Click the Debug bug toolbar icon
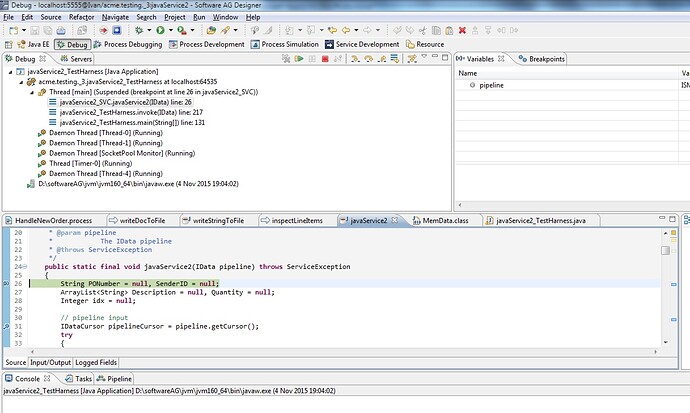Image resolution: width=690 pixels, height=413 pixels. [x=139, y=30]
